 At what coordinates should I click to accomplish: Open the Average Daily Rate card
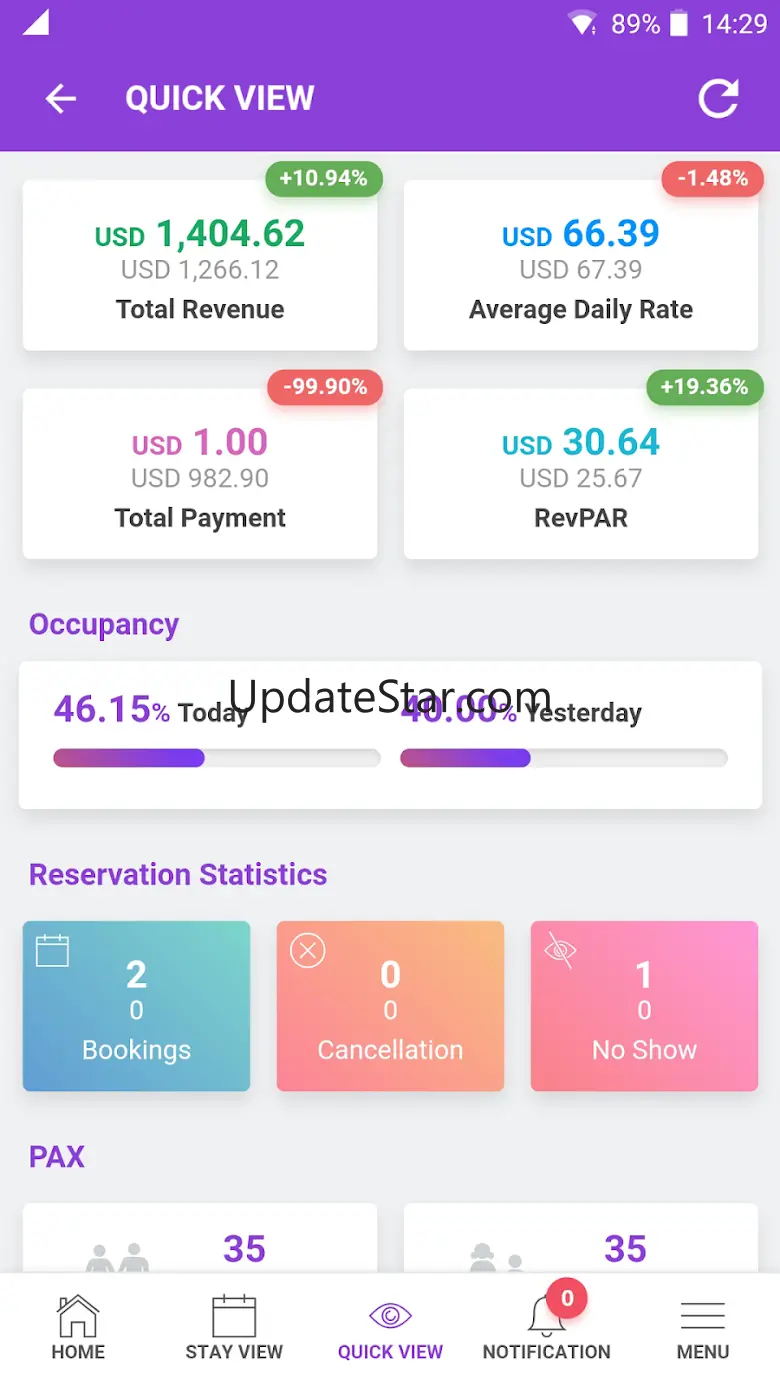click(580, 266)
